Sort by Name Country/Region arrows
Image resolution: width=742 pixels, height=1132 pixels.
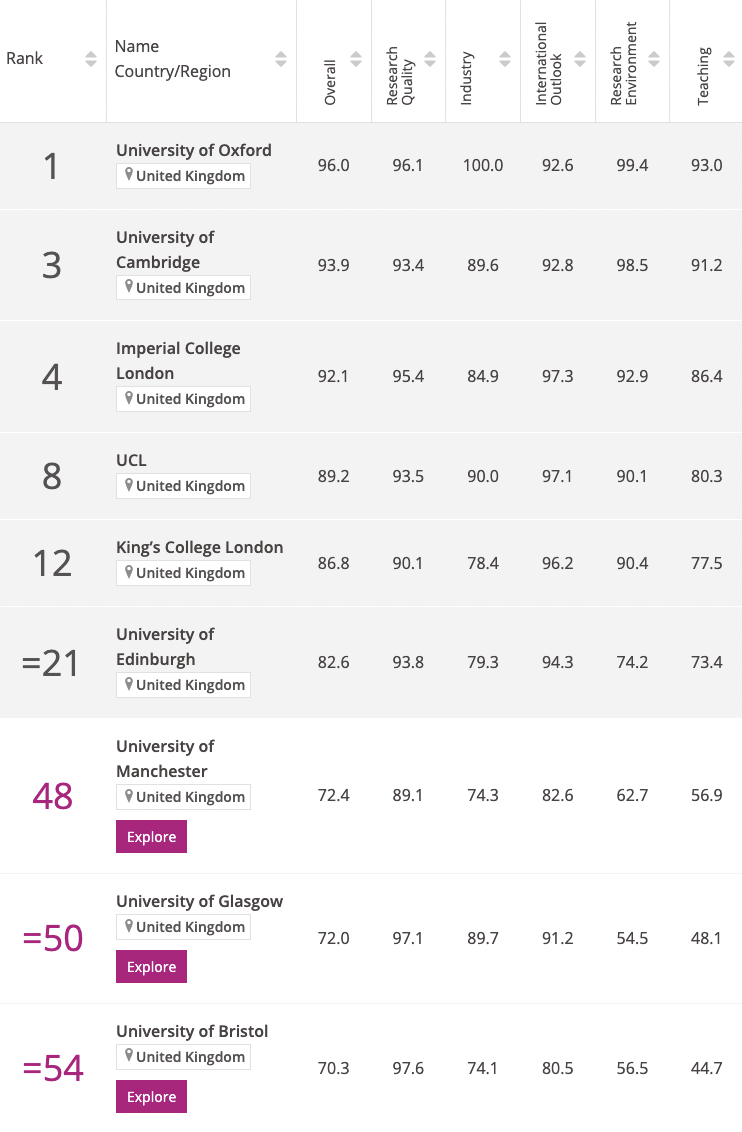[x=281, y=59]
